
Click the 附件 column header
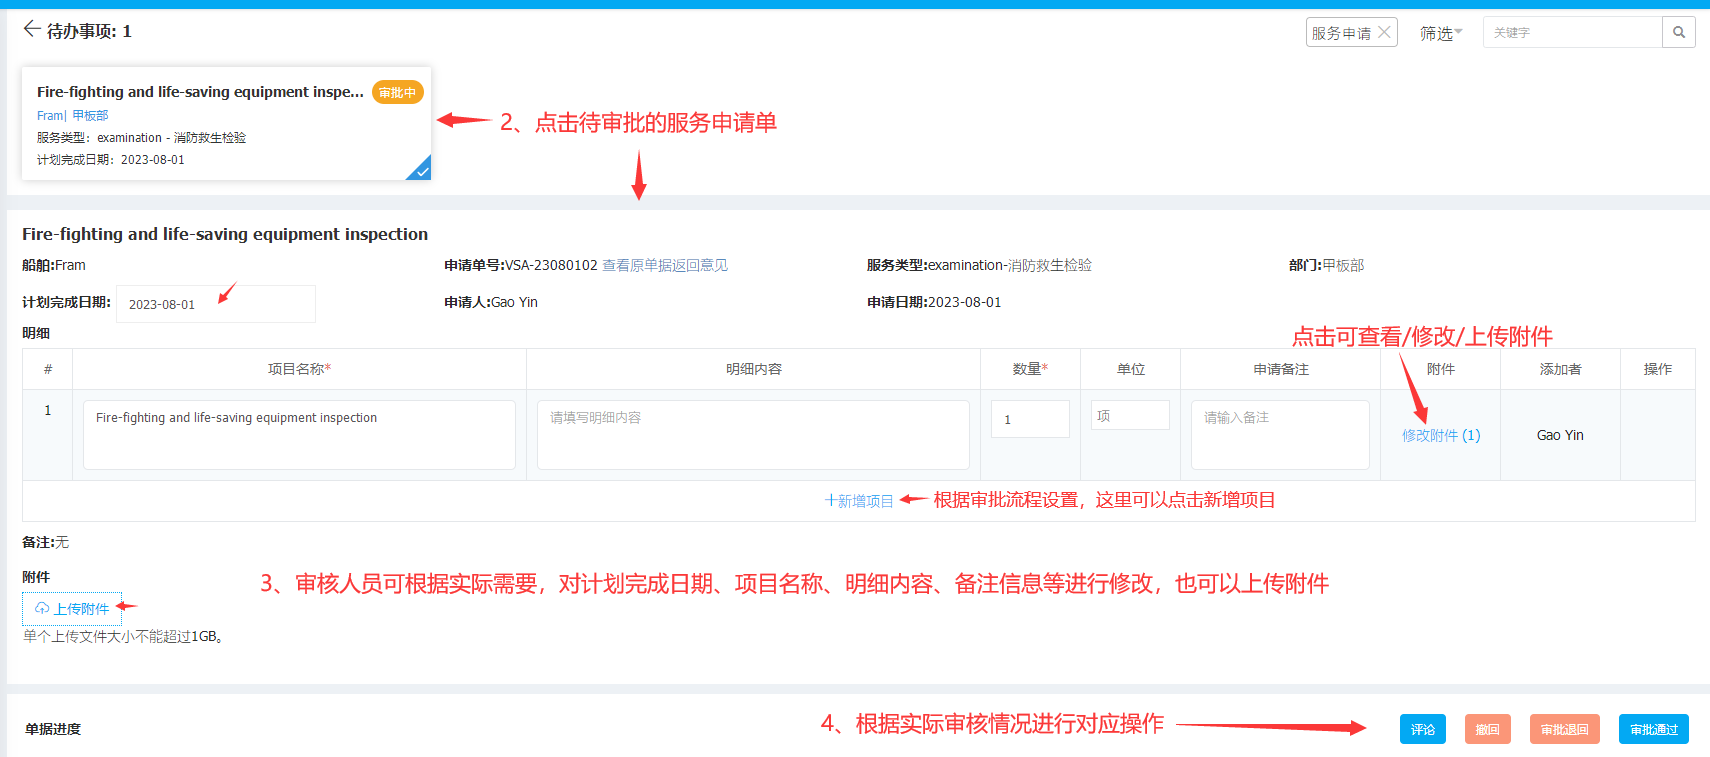[x=1441, y=369]
